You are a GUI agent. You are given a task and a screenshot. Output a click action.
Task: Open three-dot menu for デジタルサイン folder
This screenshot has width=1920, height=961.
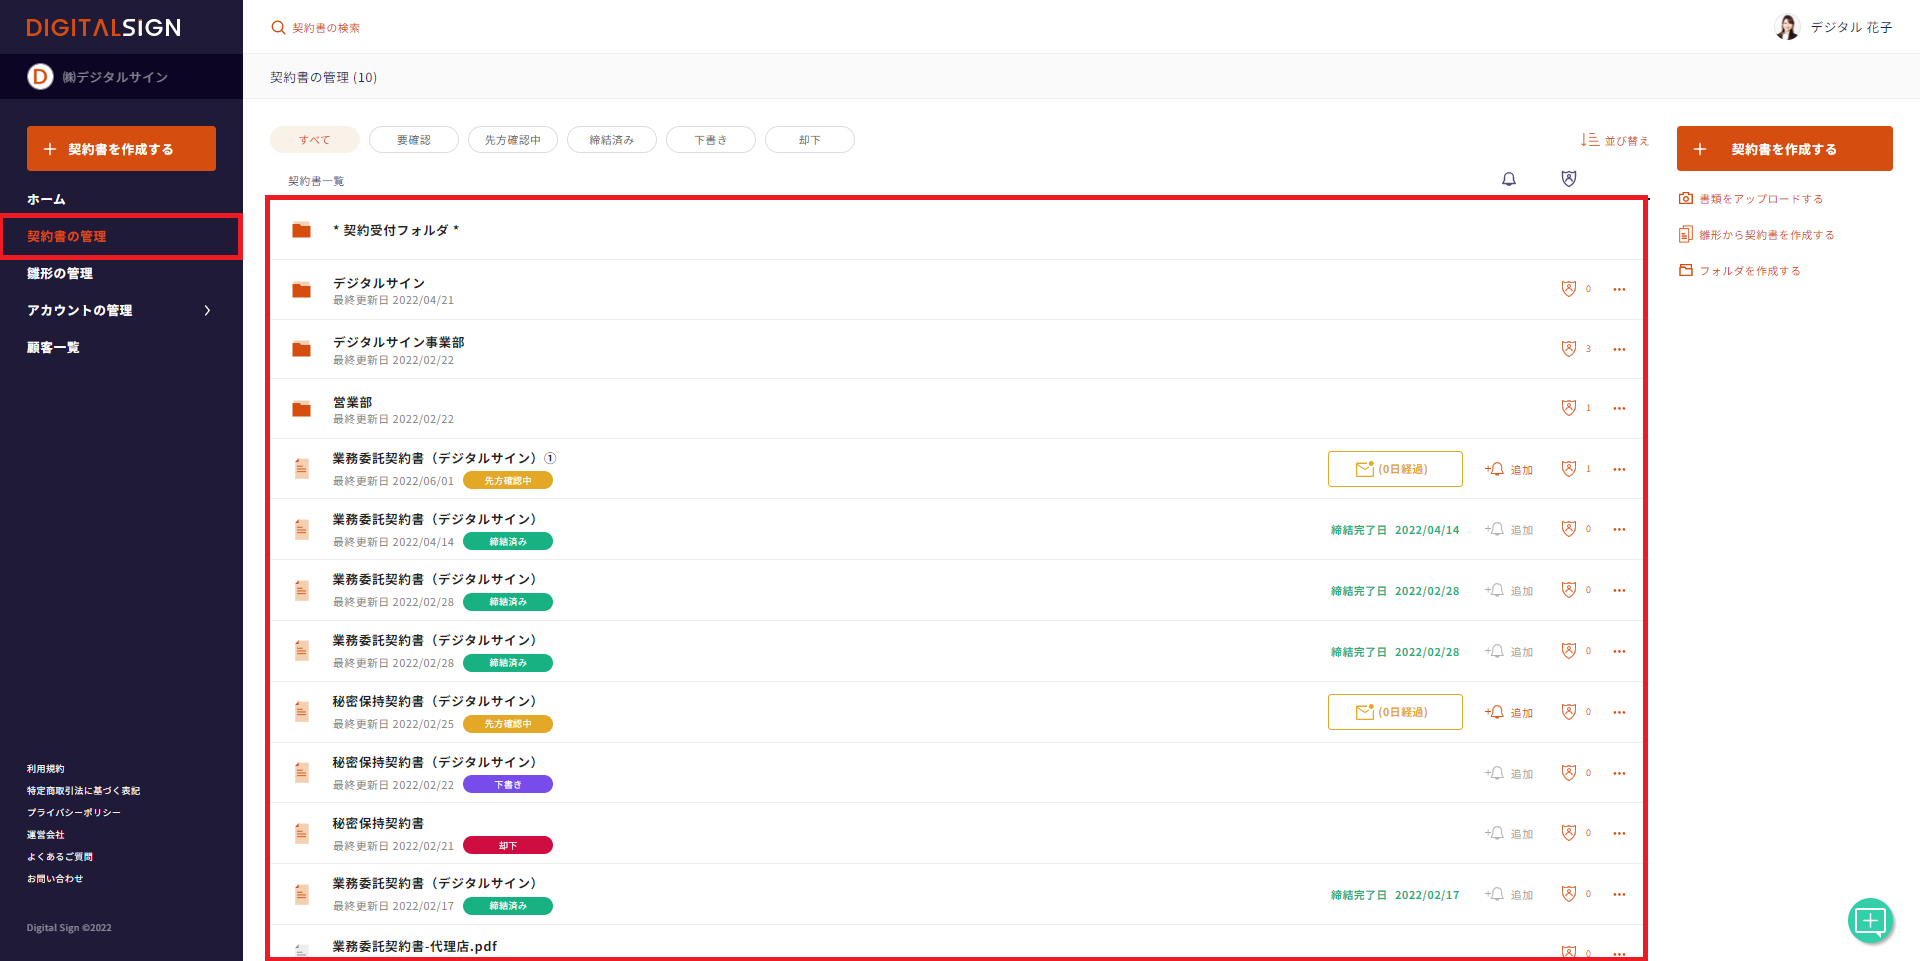coord(1619,290)
